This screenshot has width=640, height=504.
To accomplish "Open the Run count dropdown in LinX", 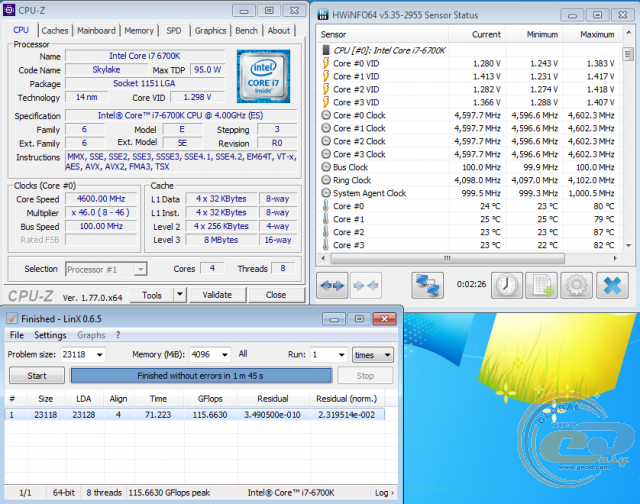I will point(342,355).
